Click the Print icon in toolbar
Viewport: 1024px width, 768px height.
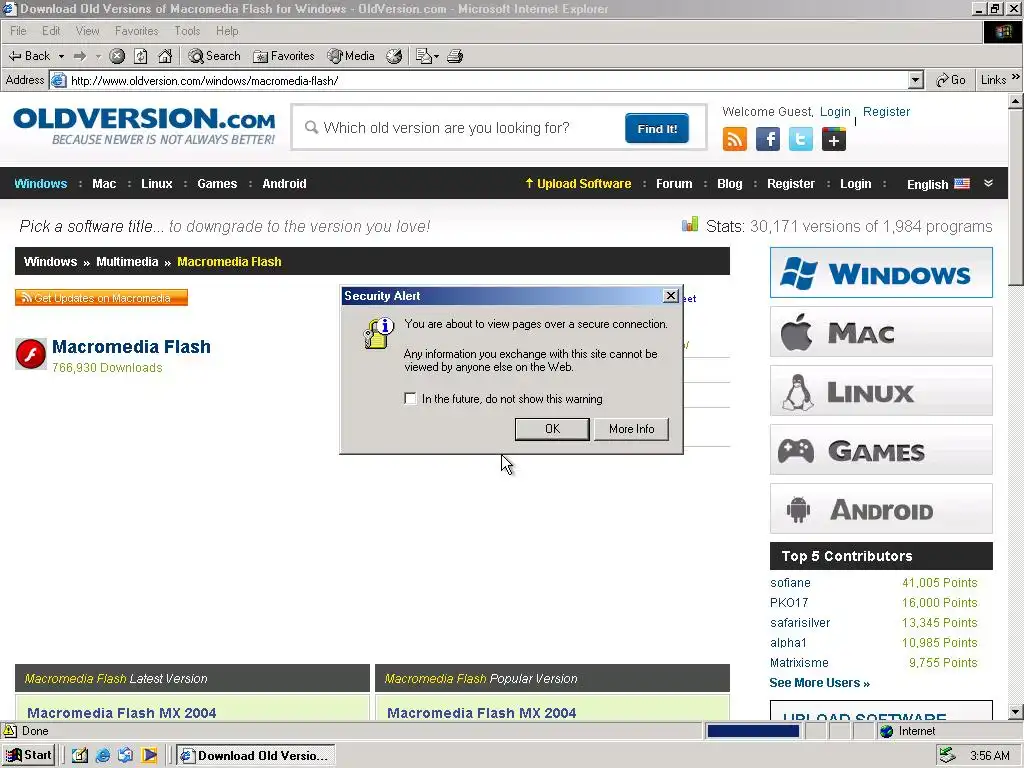455,56
